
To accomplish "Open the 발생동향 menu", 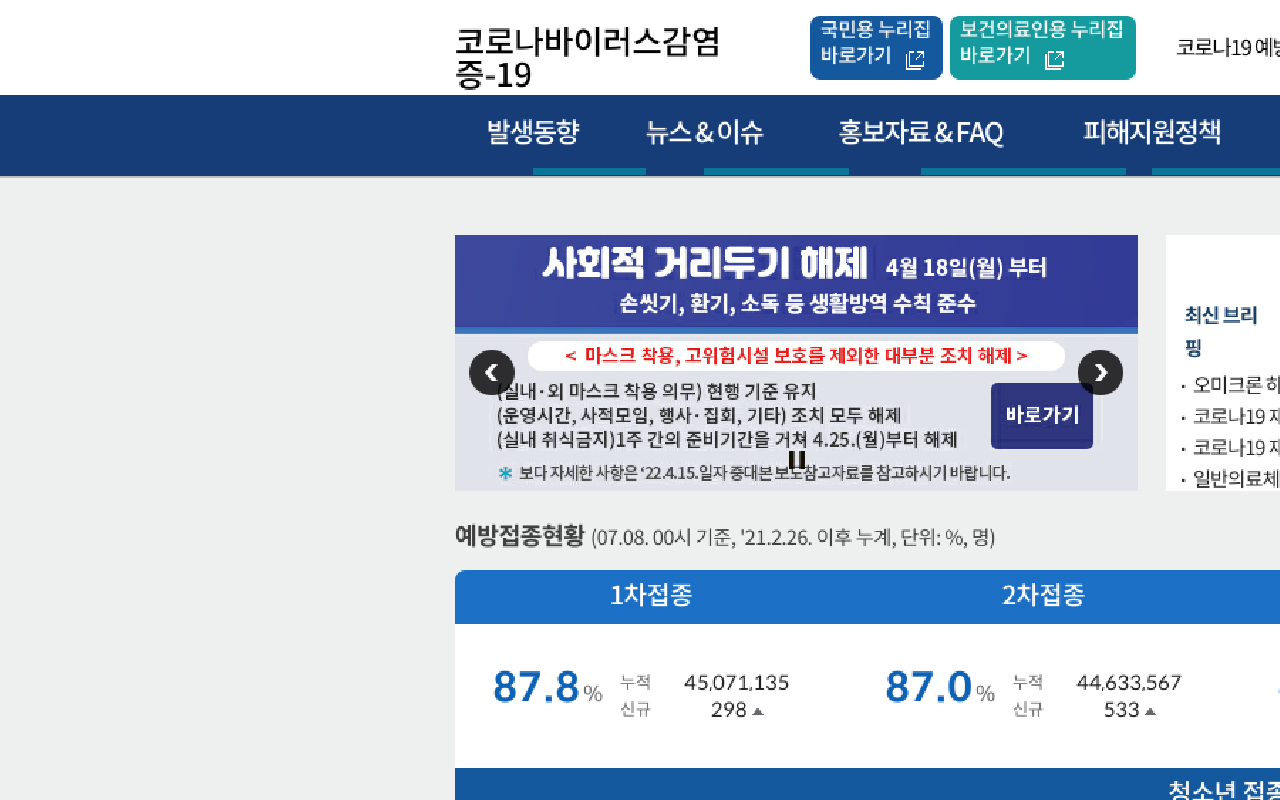I will click(x=533, y=132).
